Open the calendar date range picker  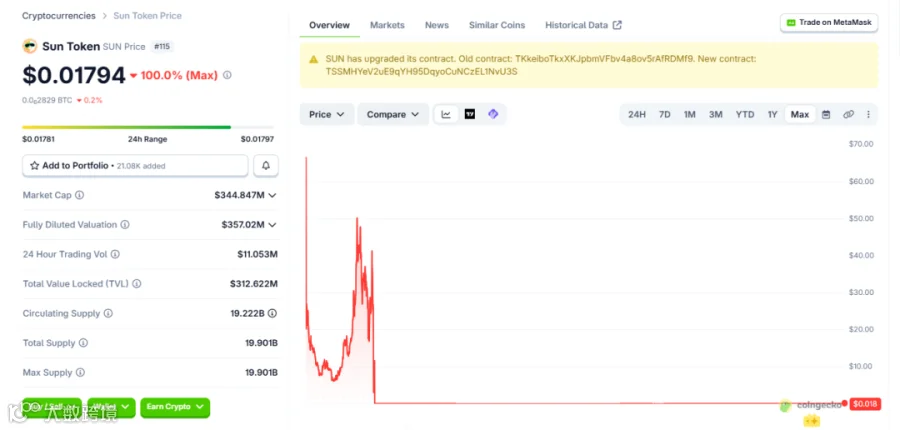[x=826, y=114]
